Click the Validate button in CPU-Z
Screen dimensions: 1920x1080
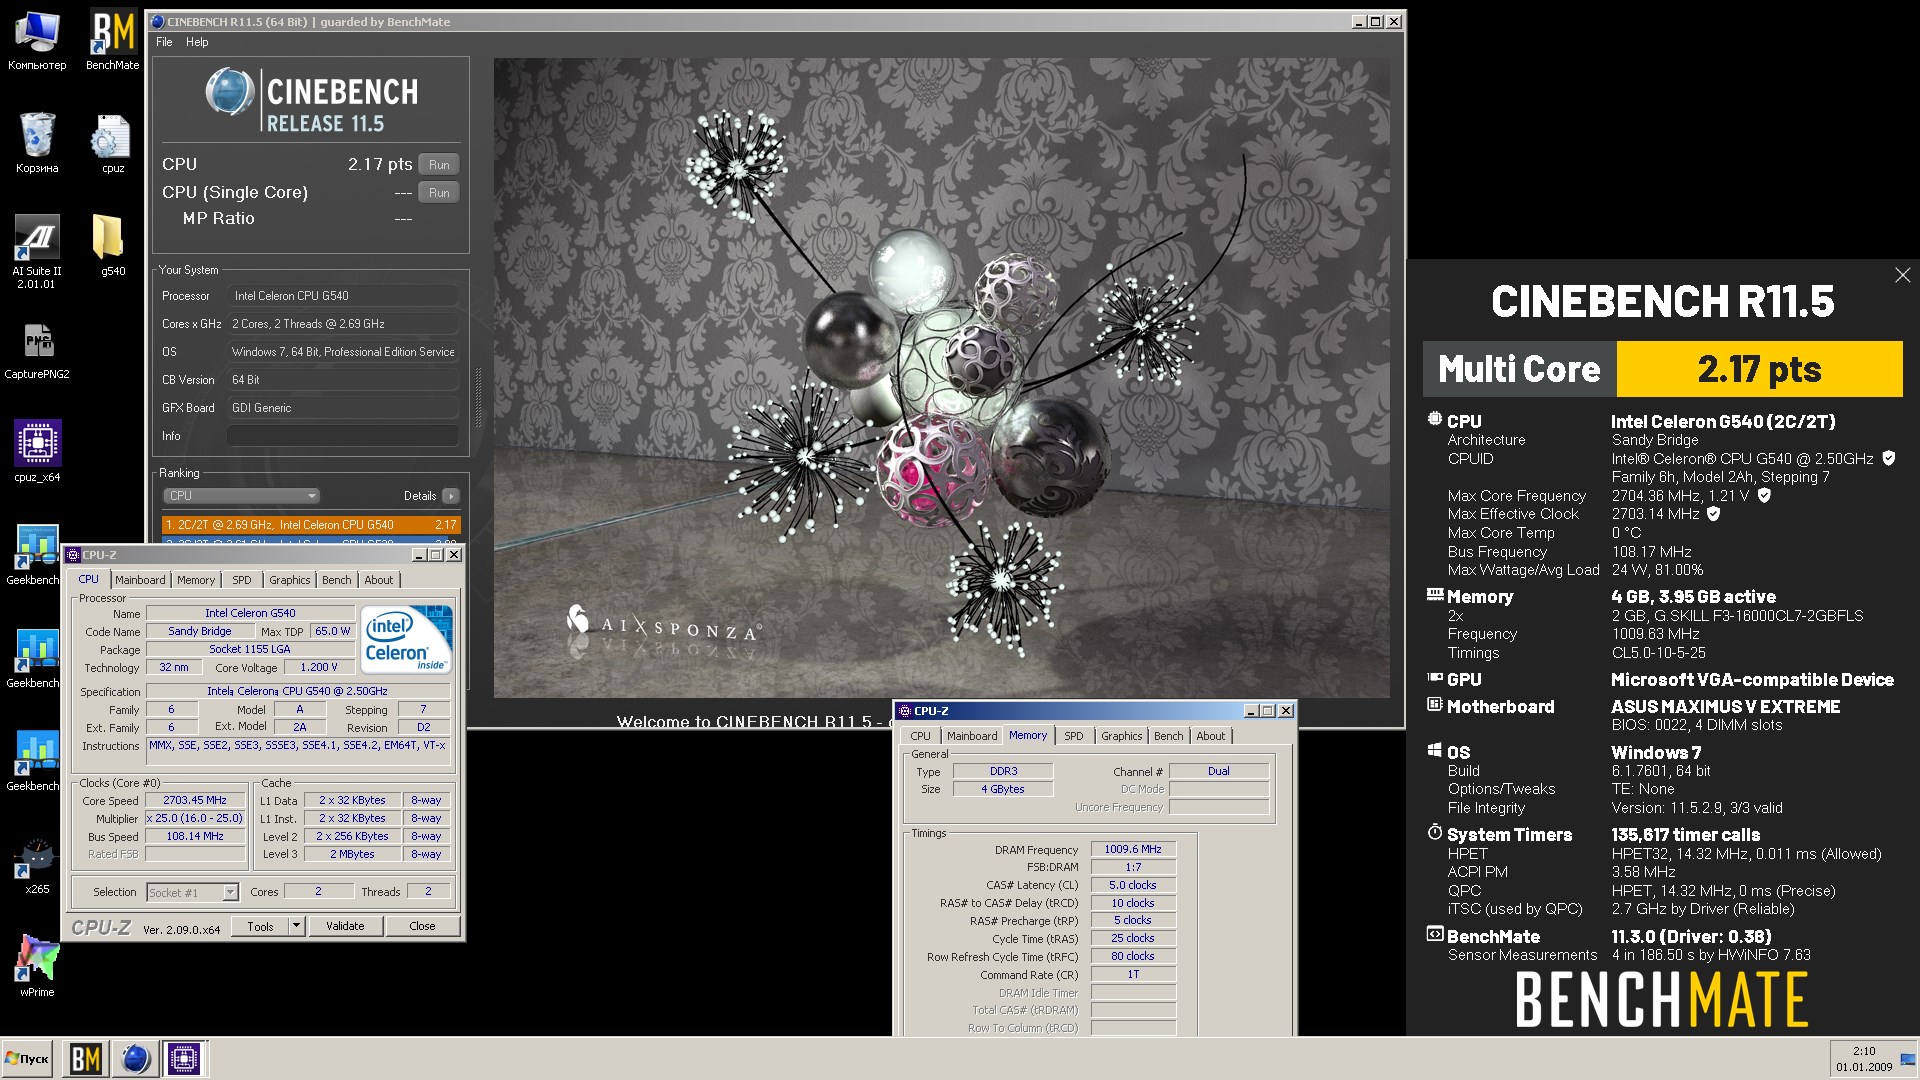[x=345, y=926]
